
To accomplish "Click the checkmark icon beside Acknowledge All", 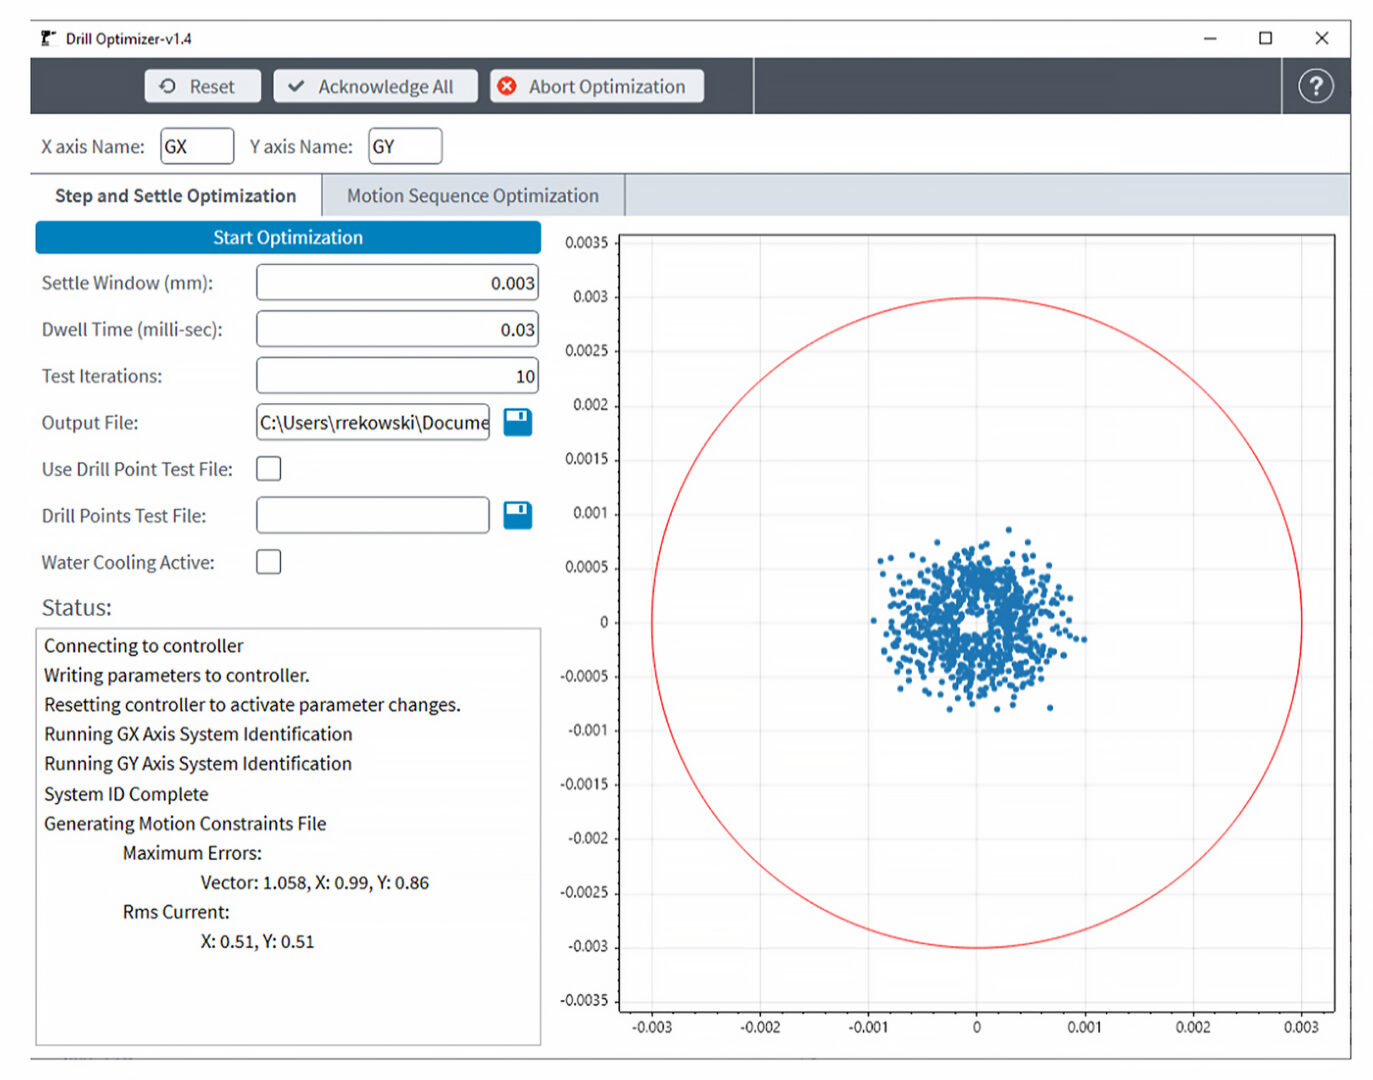I will [295, 86].
